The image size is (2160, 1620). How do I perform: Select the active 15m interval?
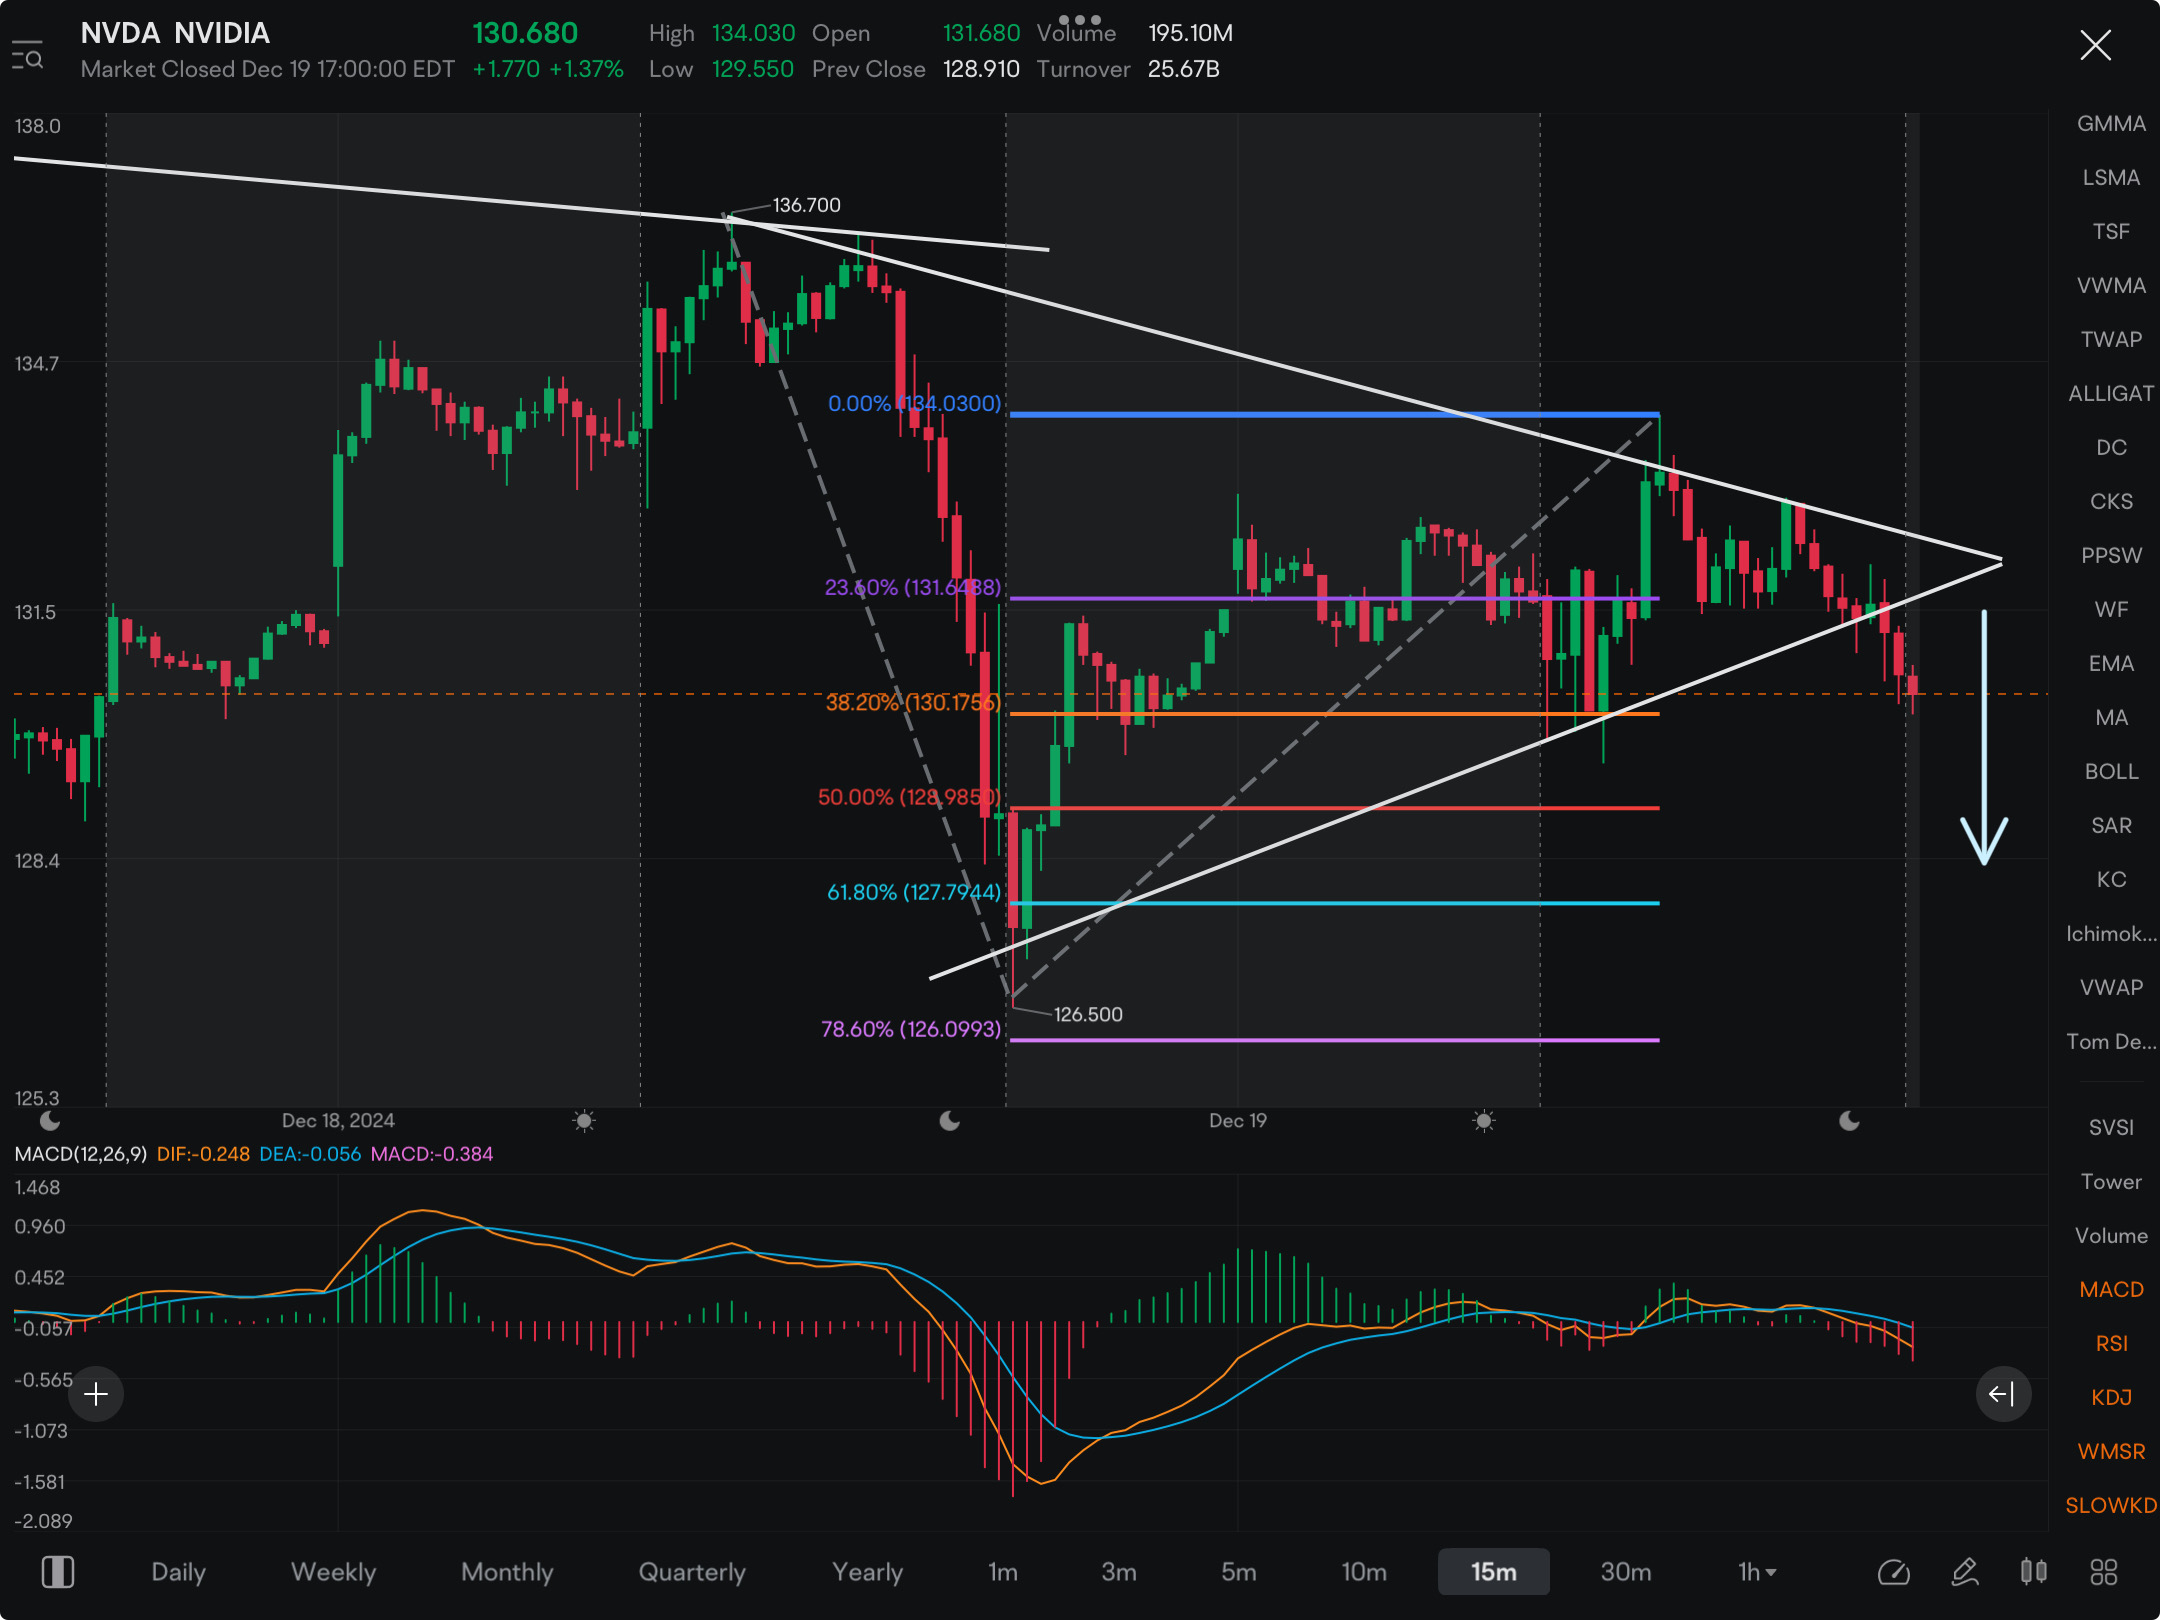1493,1572
